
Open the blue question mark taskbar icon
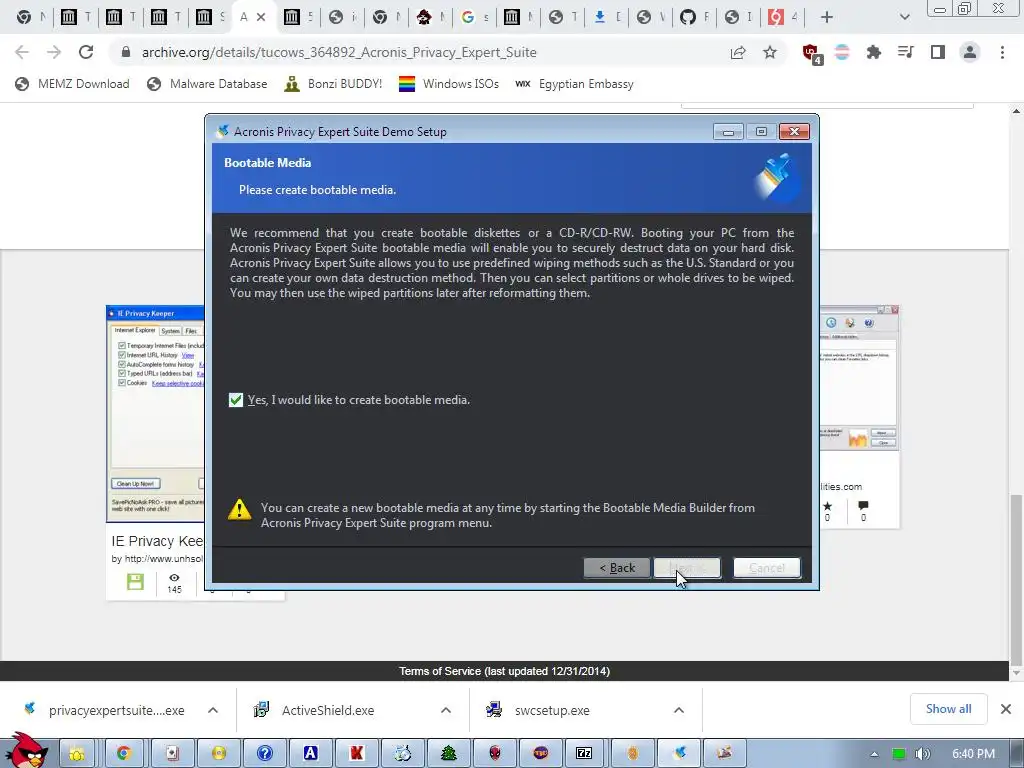pos(264,753)
